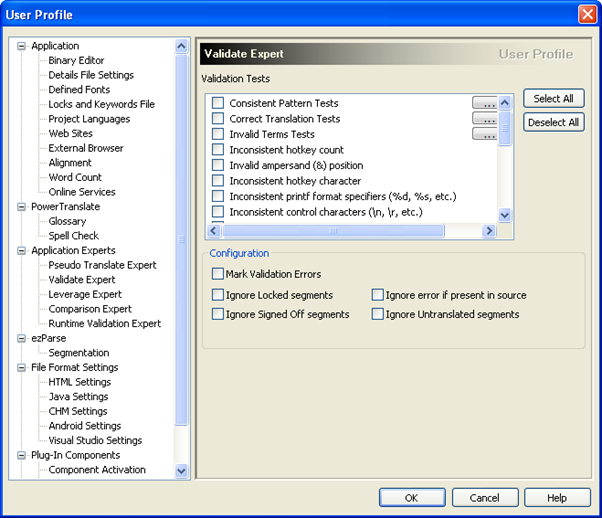Viewport: 602px width, 518px height.
Task: Check Inconsistent control characters test
Action: [x=218, y=212]
